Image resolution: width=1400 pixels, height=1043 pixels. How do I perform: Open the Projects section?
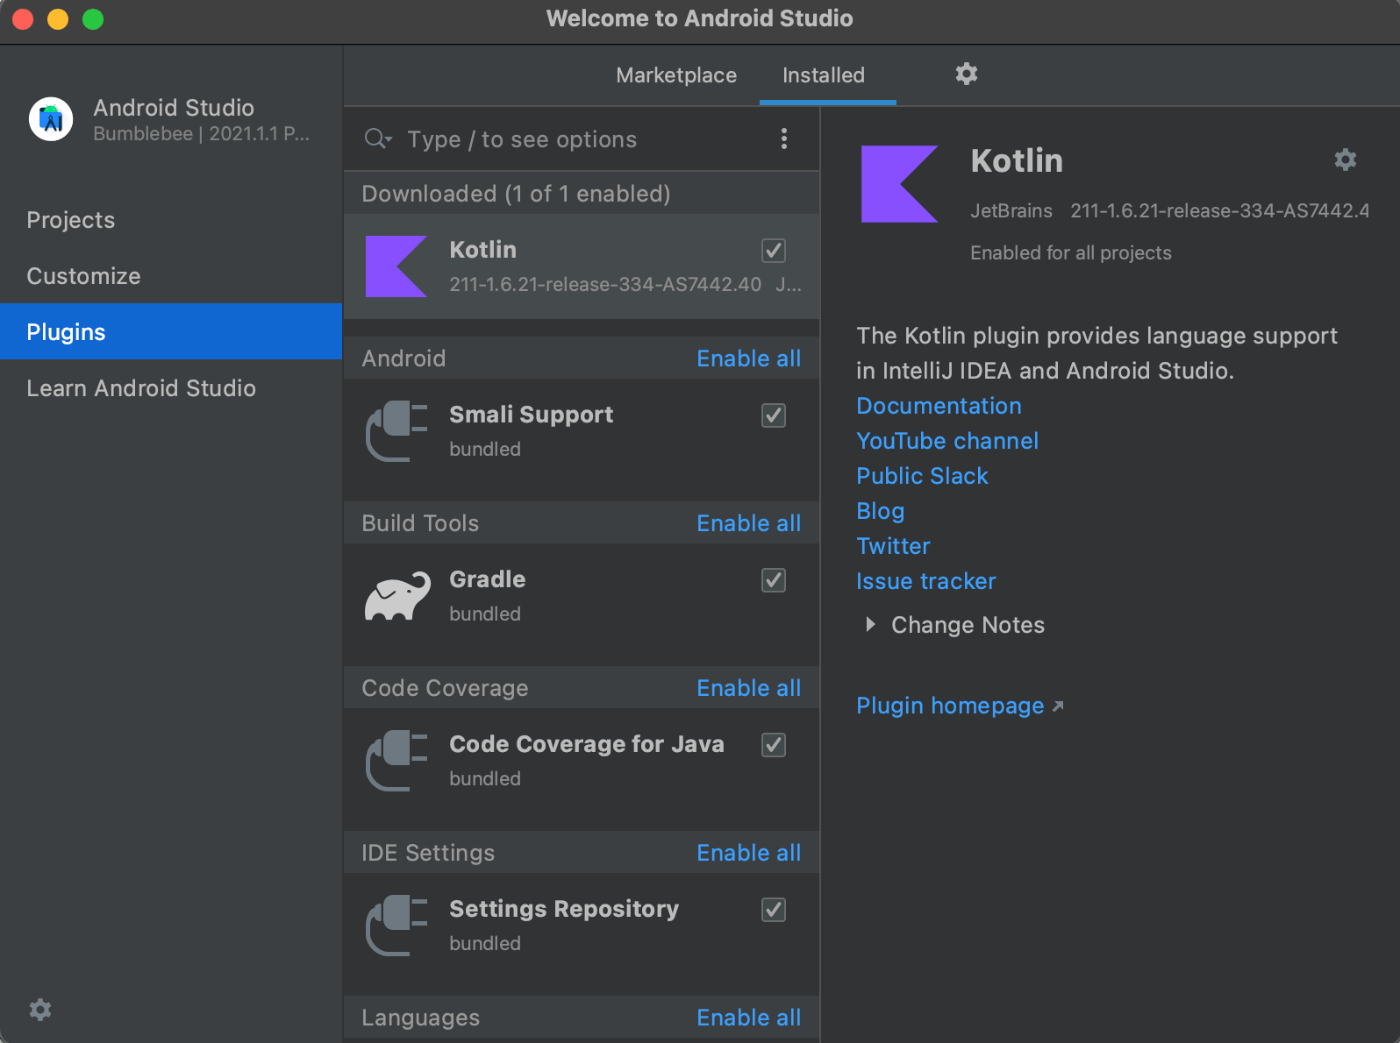171,220
